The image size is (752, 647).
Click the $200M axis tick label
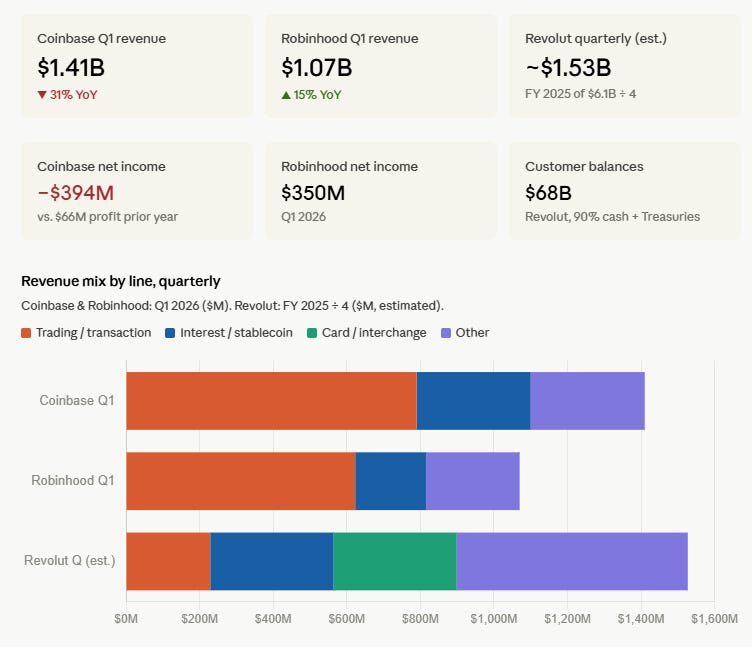click(200, 619)
